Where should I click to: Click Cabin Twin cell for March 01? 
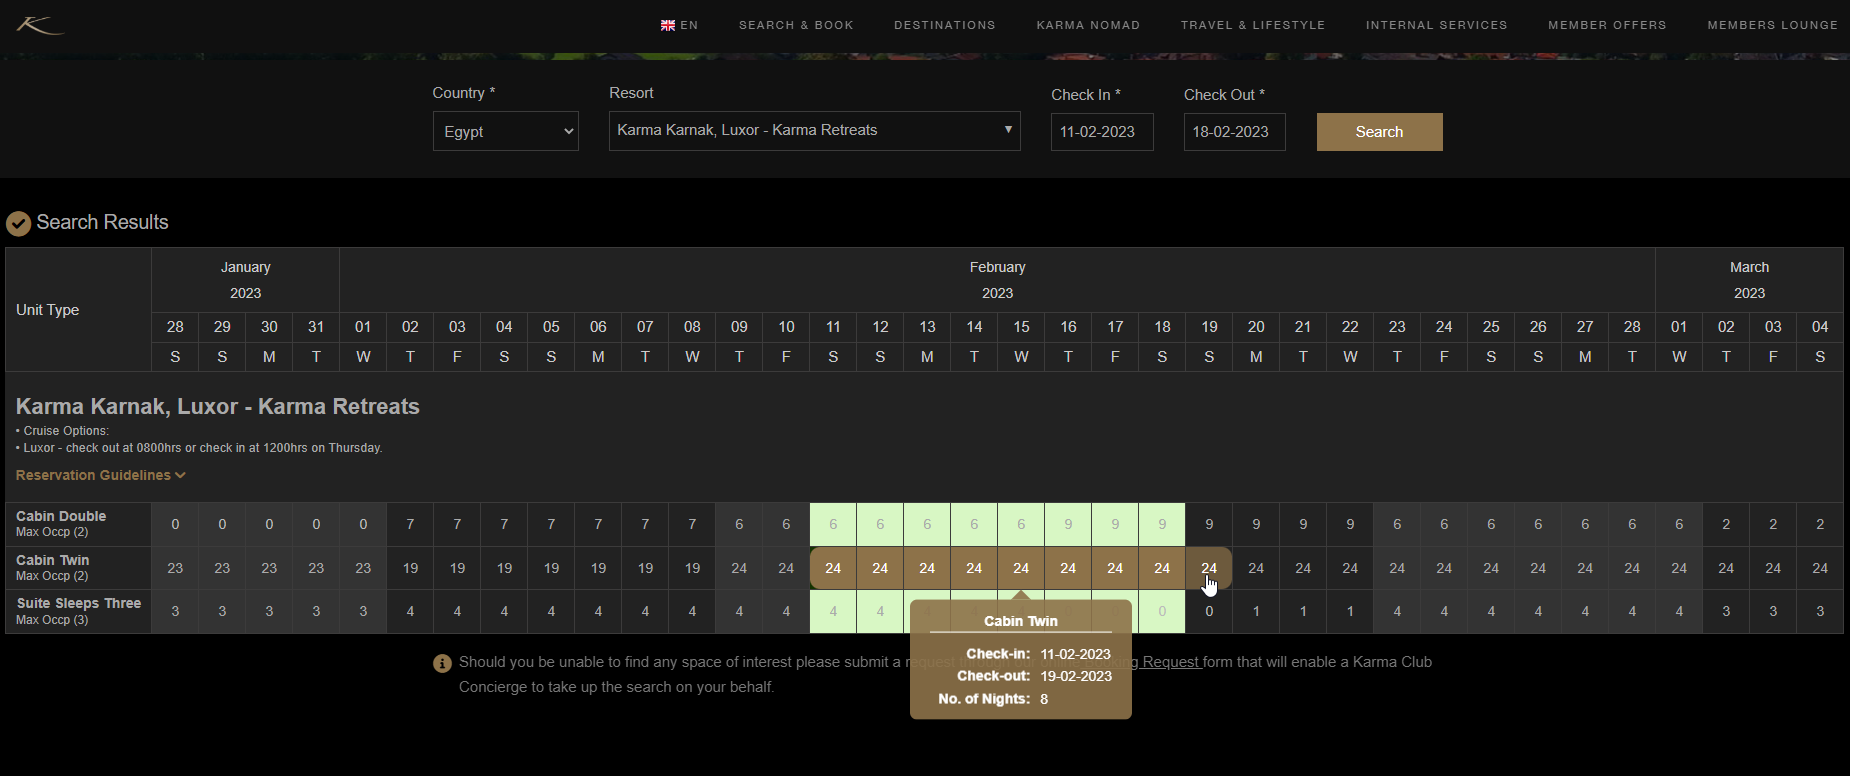pos(1679,568)
